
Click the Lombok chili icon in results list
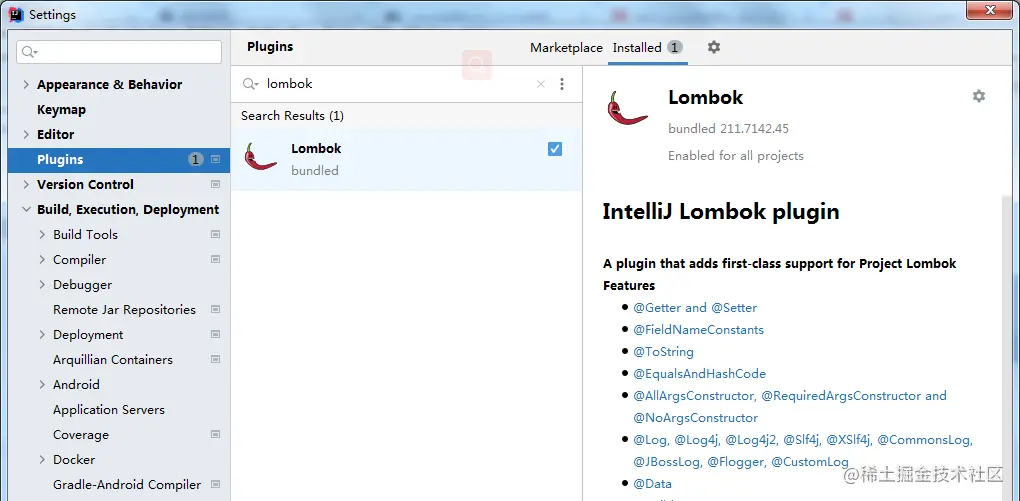coord(260,157)
